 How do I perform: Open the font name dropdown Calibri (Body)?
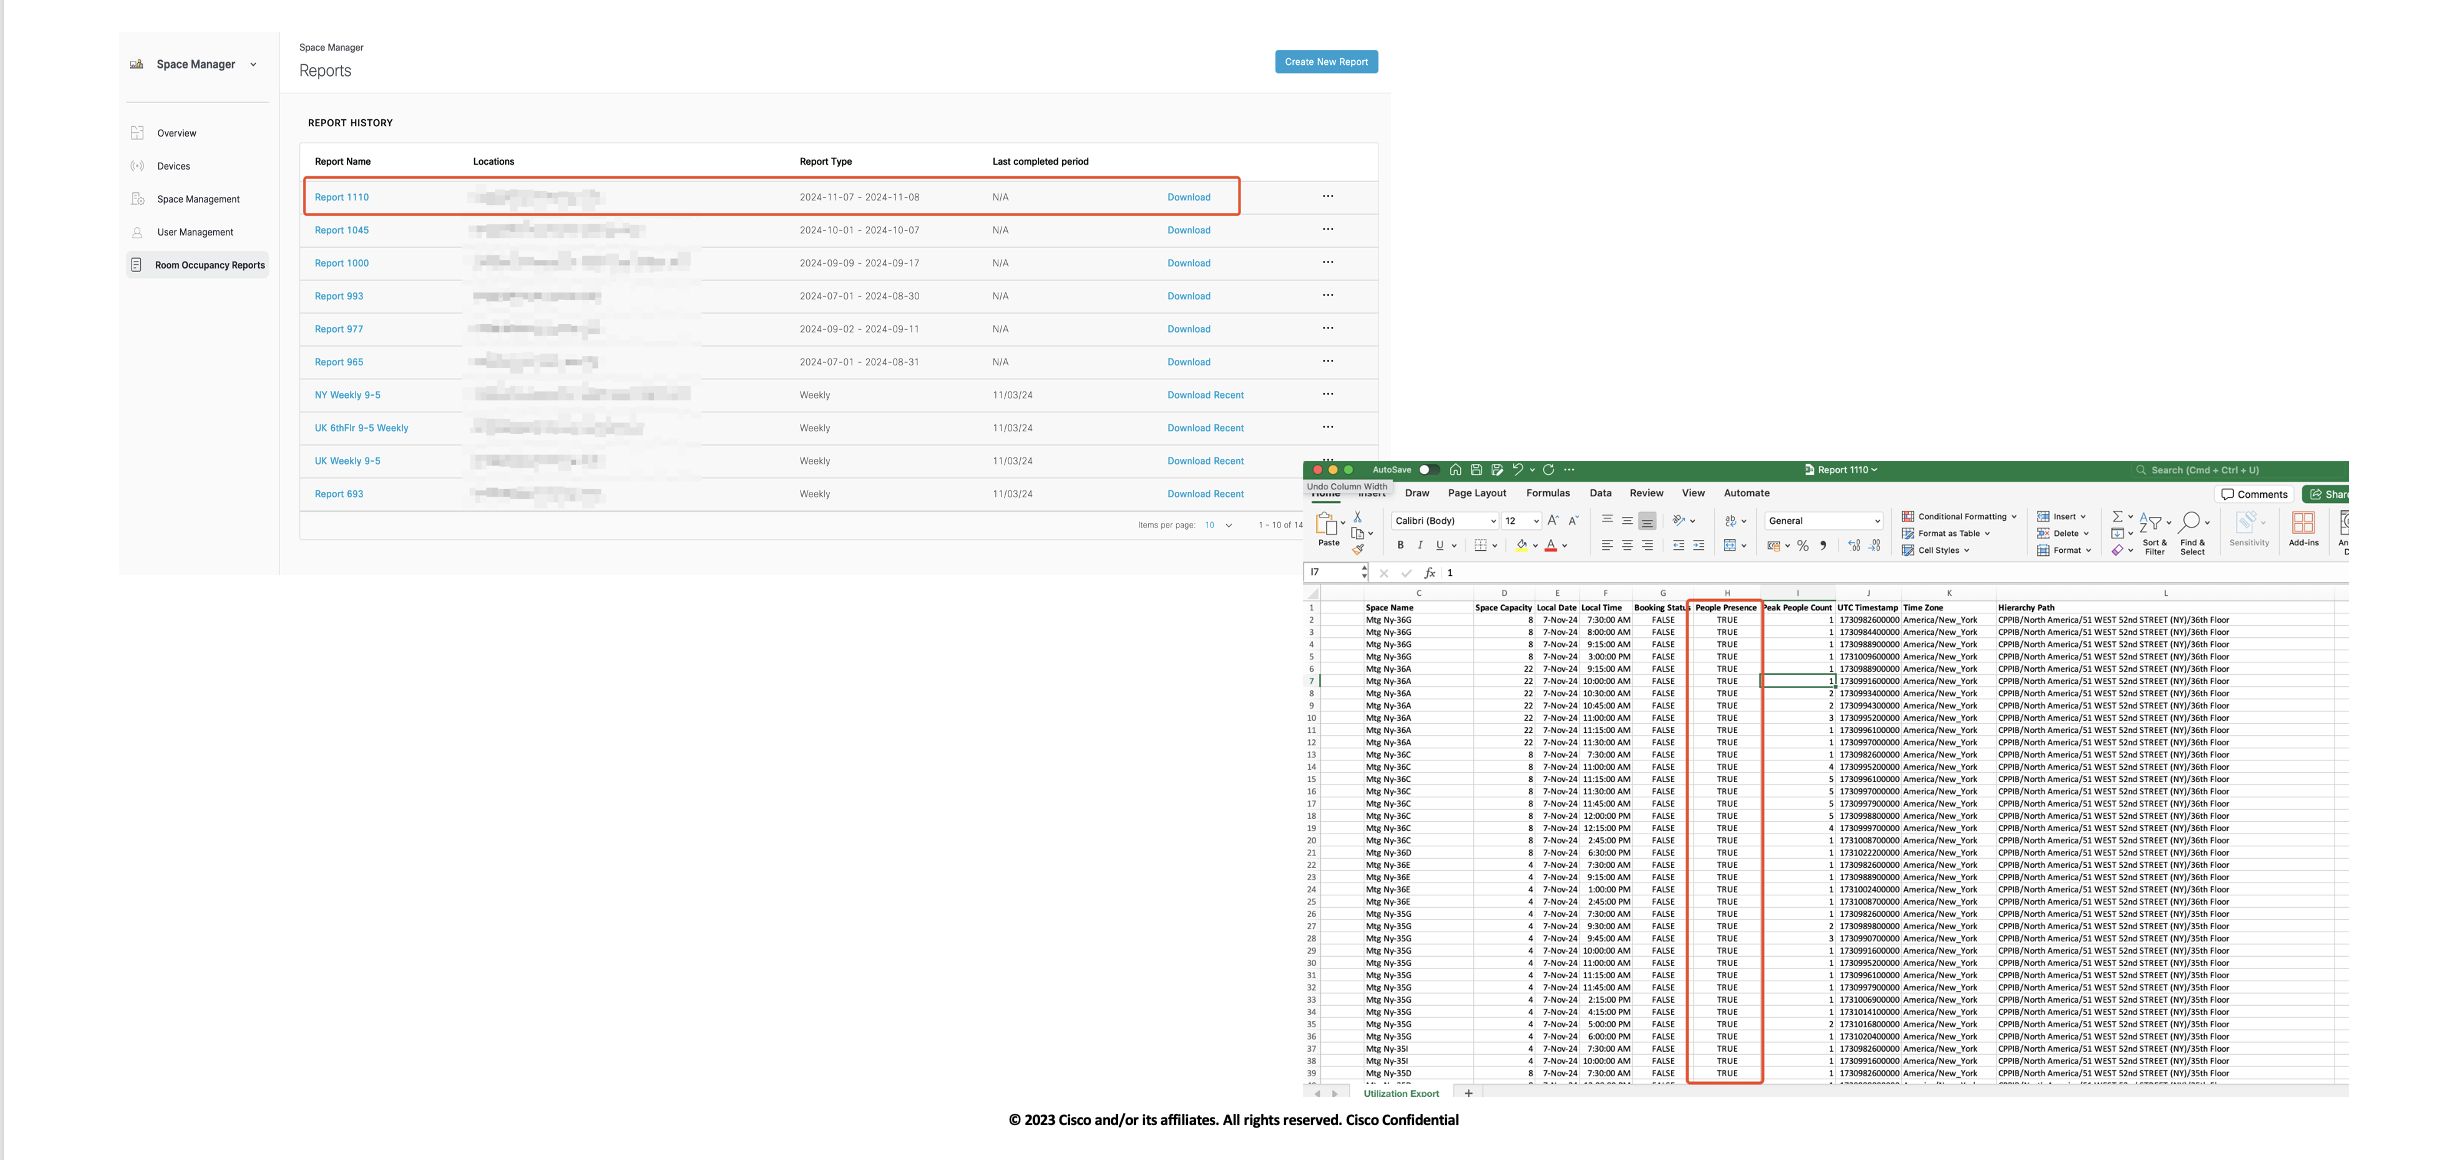(1444, 521)
